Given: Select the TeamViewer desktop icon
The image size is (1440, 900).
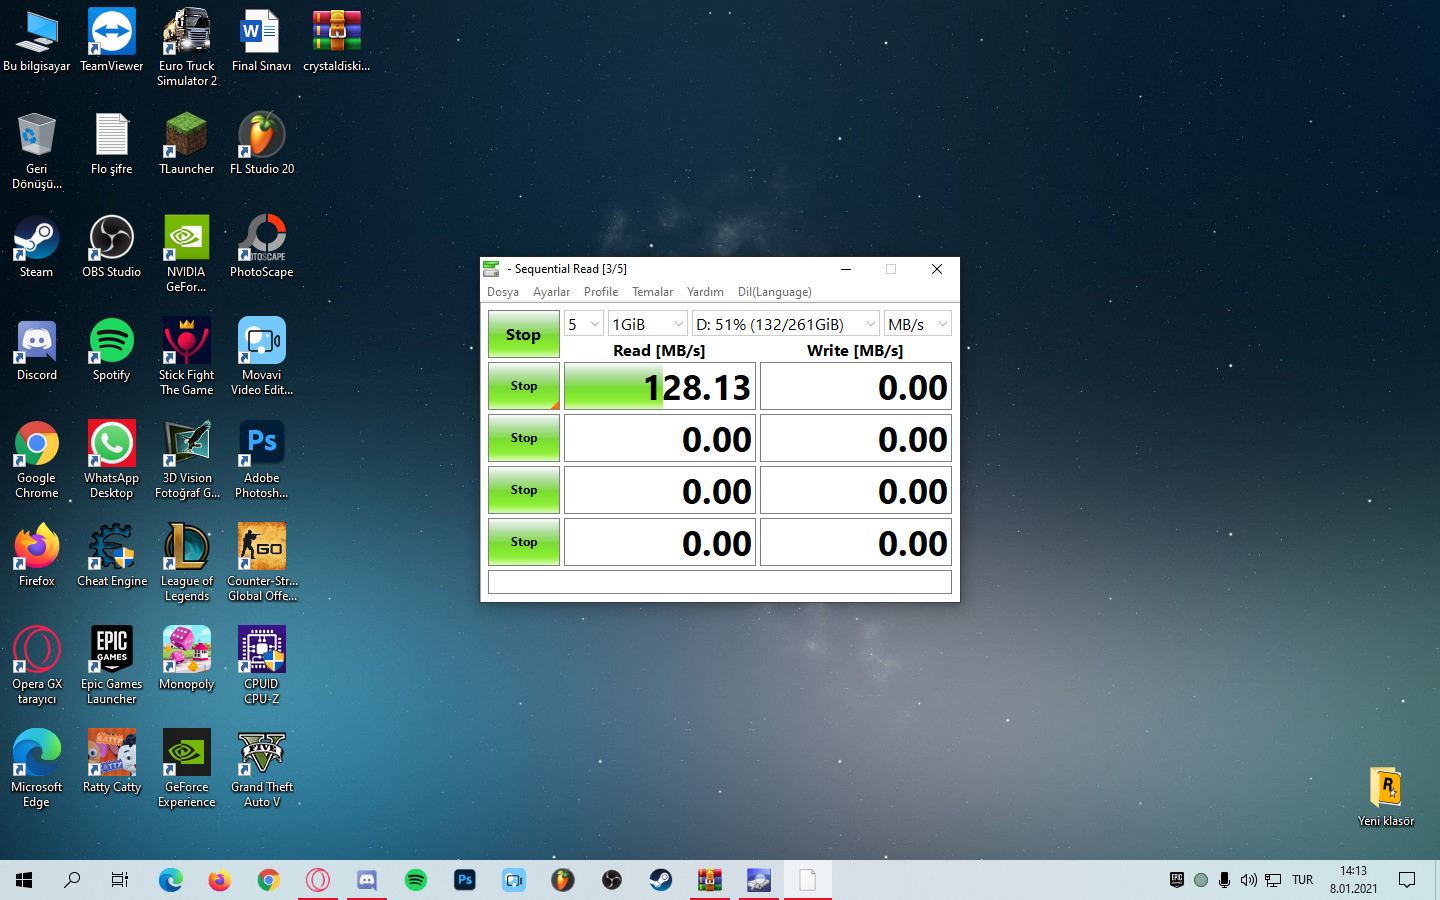Looking at the screenshot, I should click(111, 42).
